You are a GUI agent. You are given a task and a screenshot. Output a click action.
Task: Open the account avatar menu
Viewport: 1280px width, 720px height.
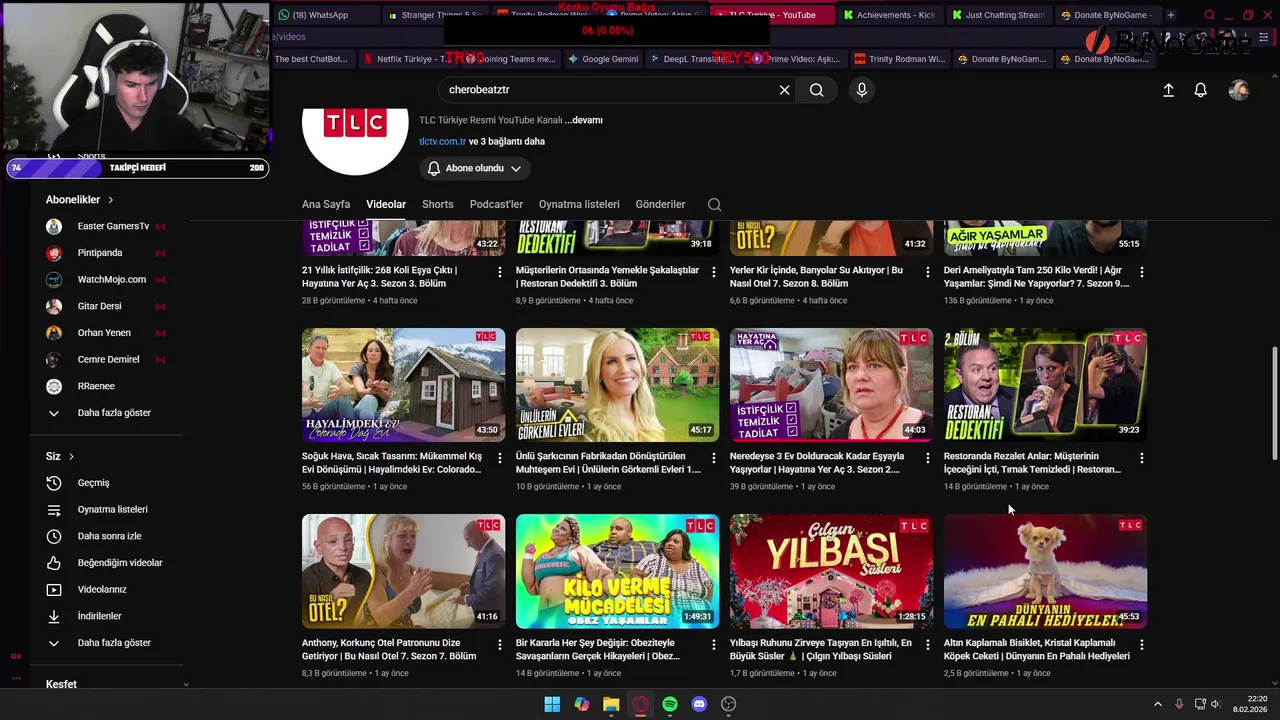1239,90
